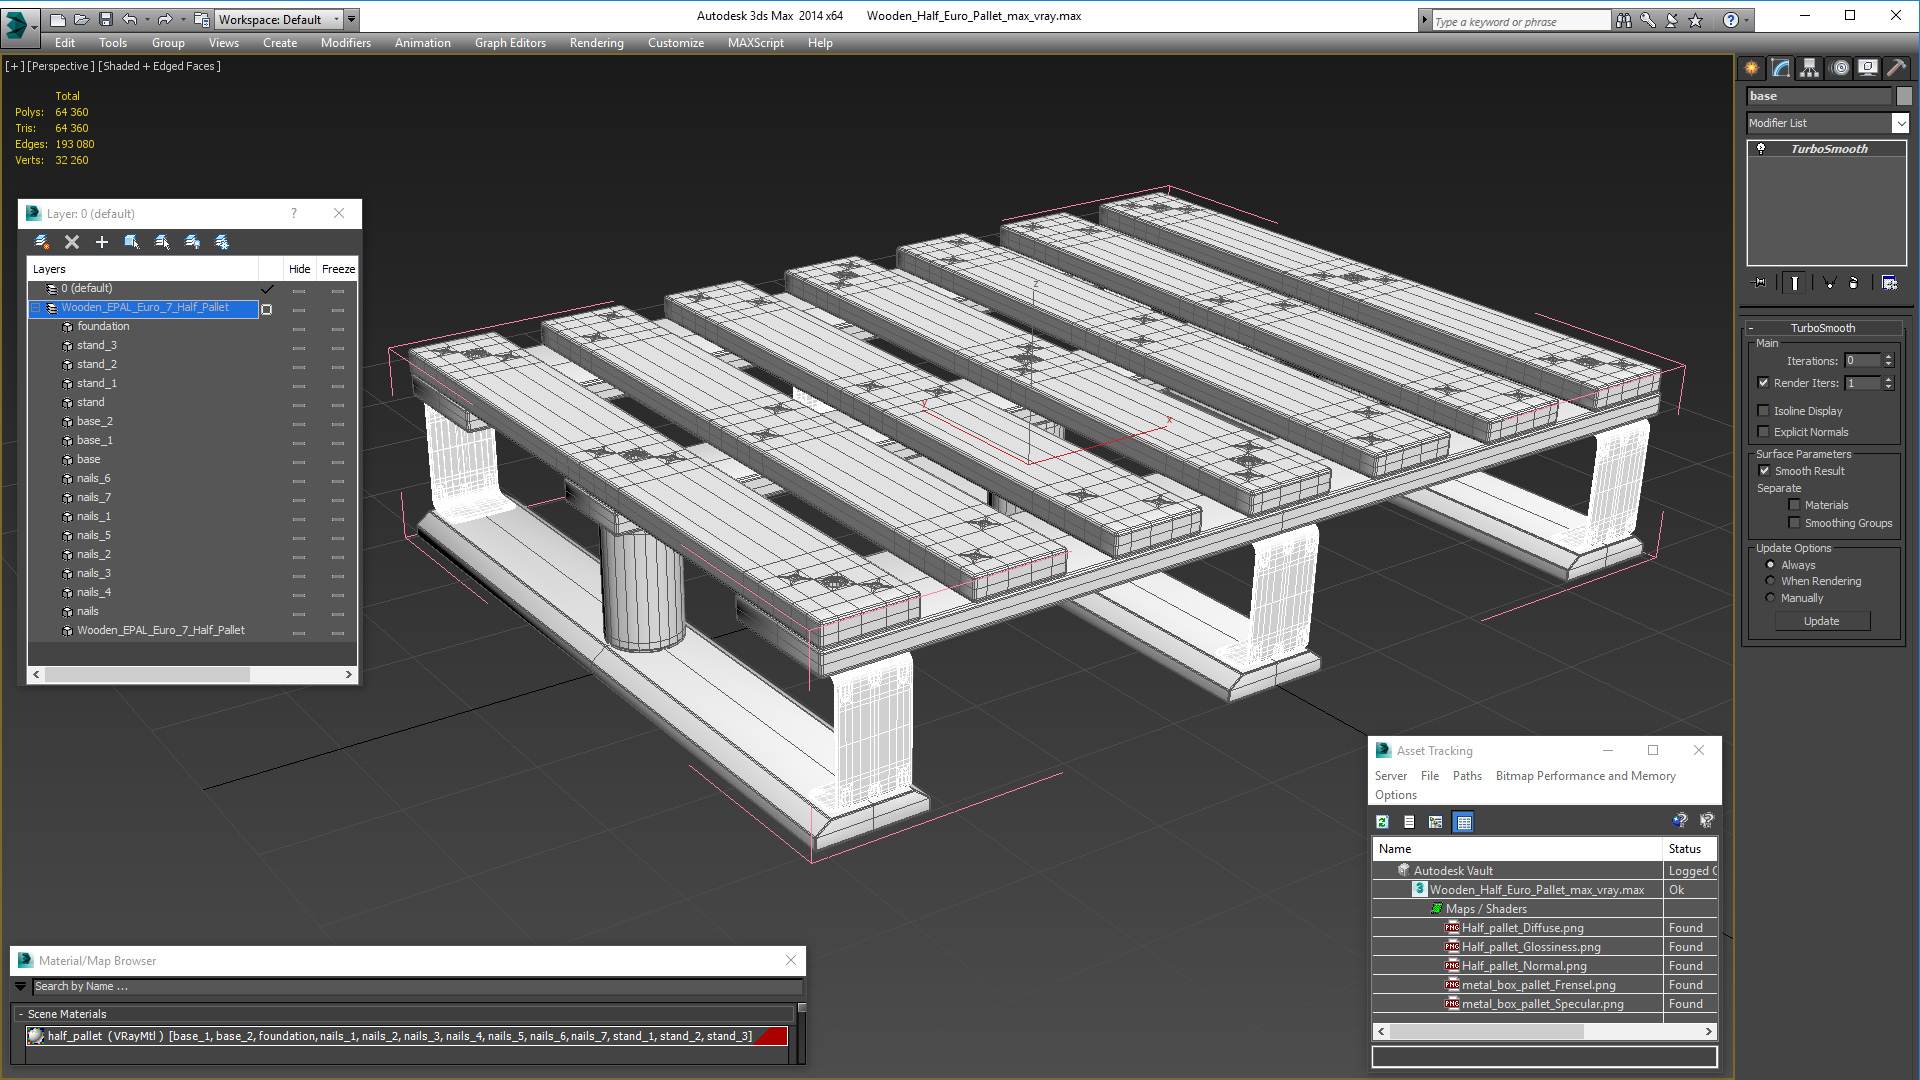Toggle Smooth Result checkbox
1920x1080 pixels.
1765,471
